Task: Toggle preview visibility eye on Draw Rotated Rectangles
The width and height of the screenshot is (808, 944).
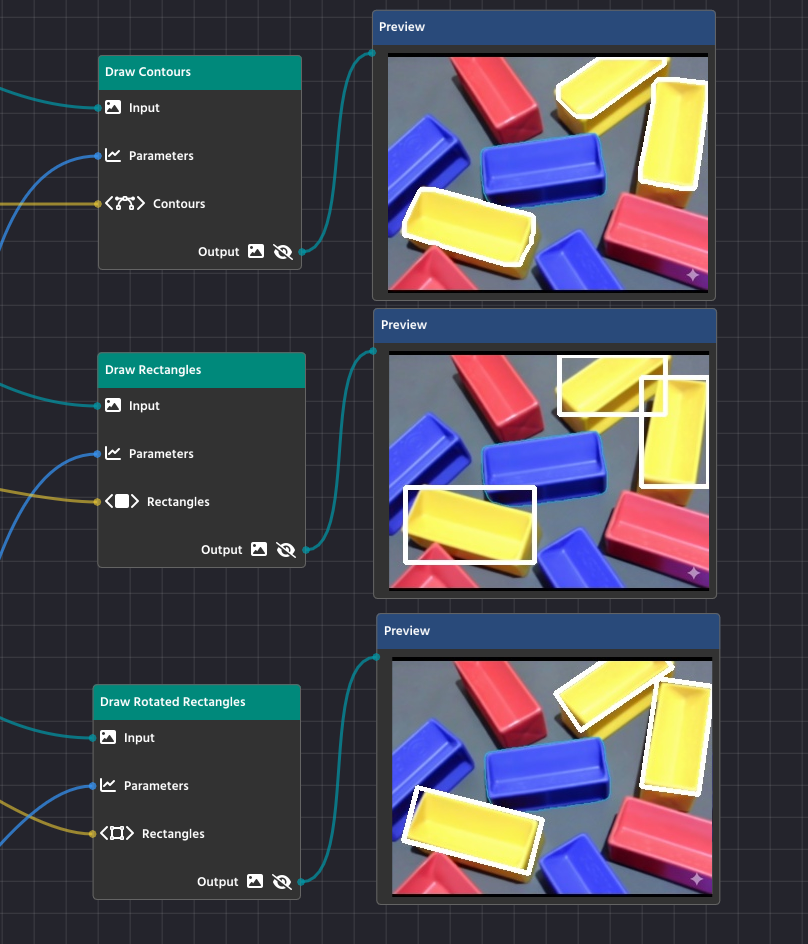Action: coord(282,881)
